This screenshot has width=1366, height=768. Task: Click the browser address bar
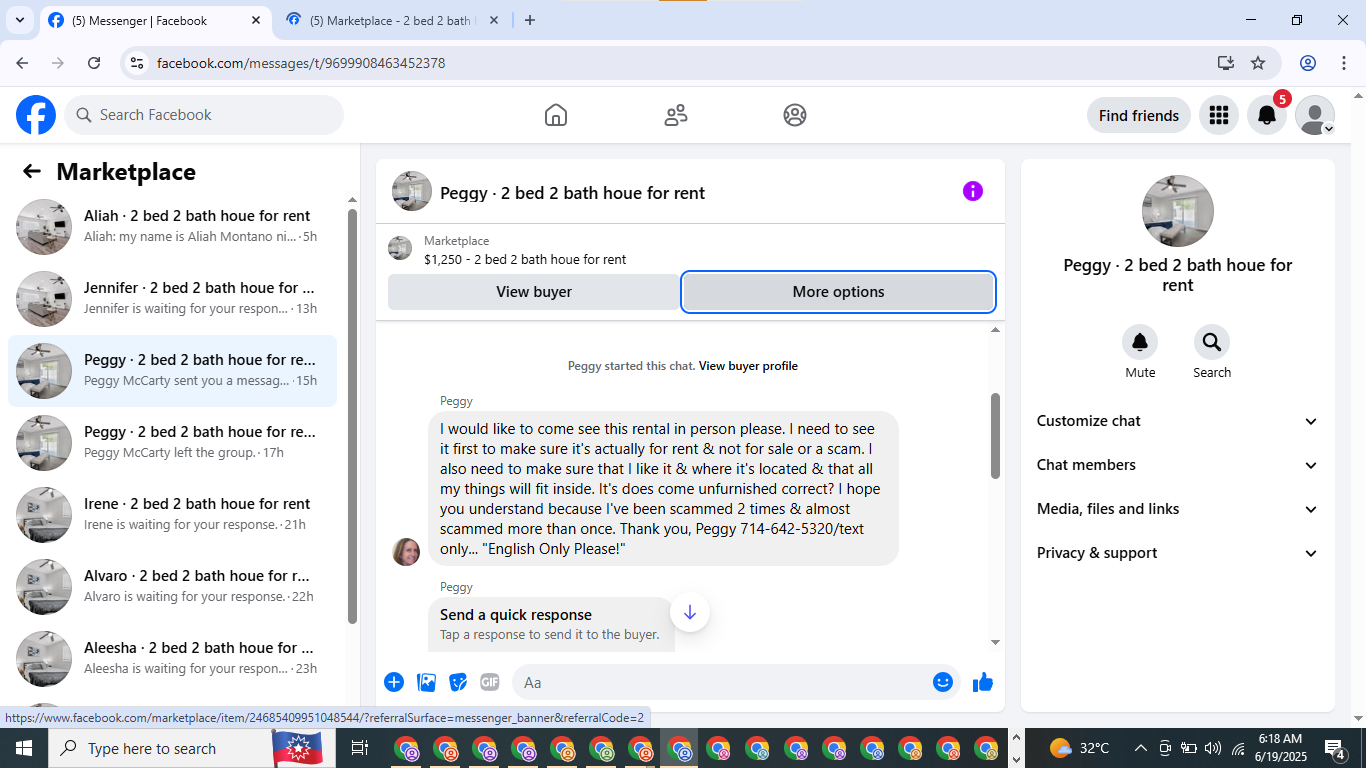tap(680, 63)
